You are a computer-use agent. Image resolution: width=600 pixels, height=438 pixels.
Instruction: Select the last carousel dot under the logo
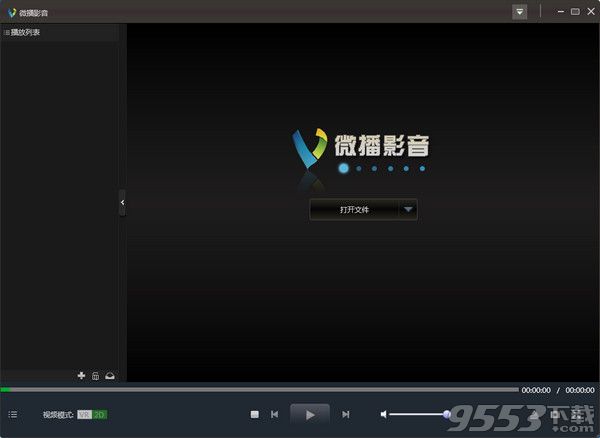[x=422, y=168]
